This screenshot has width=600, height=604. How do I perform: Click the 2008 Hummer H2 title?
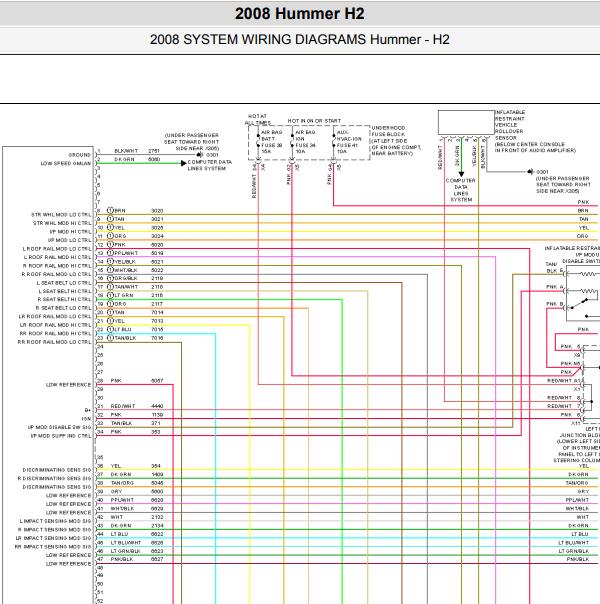point(300,13)
